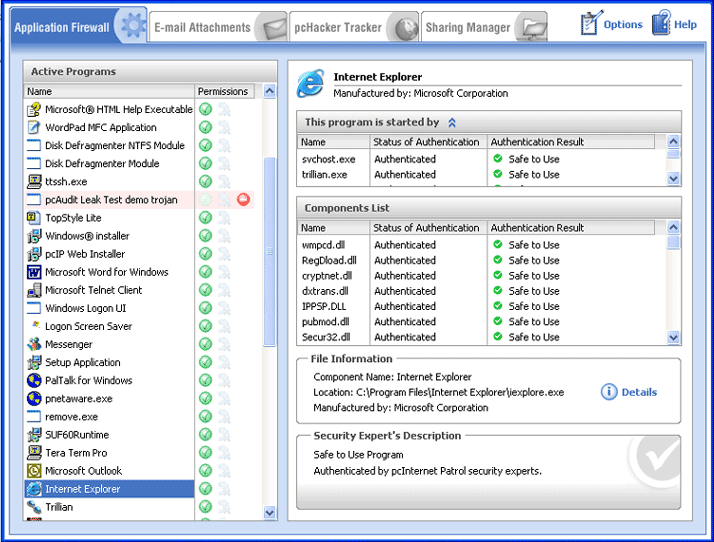
Task: Toggle allow permission for Disk Defragmenter NTFS Module
Action: (206, 145)
